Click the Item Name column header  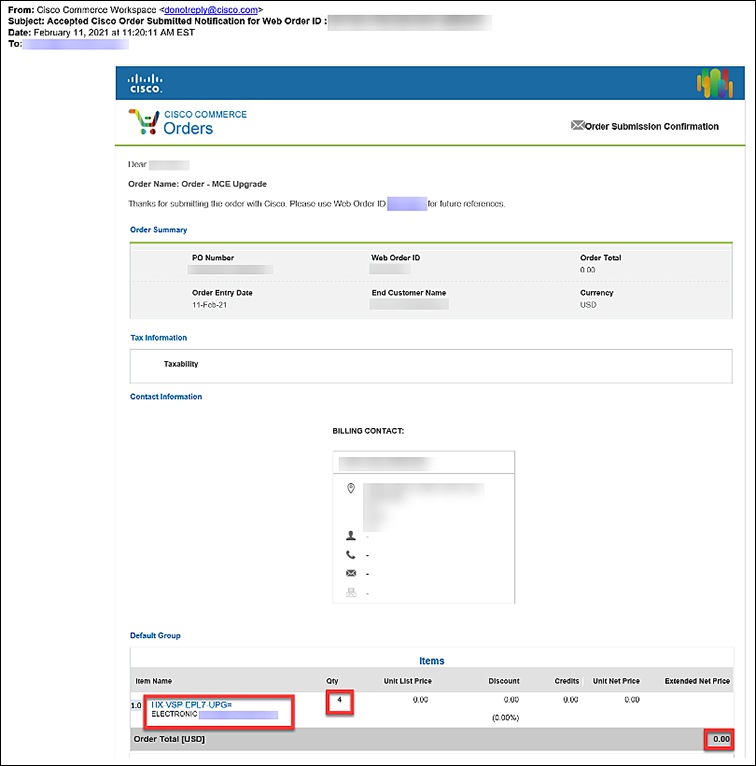coord(153,681)
